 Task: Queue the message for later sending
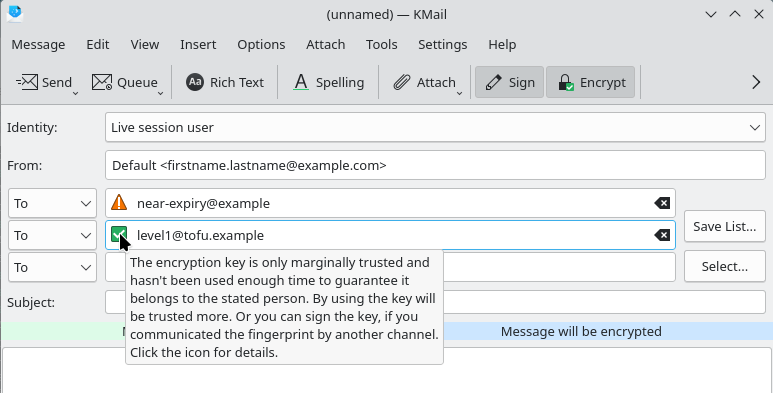coord(124,82)
